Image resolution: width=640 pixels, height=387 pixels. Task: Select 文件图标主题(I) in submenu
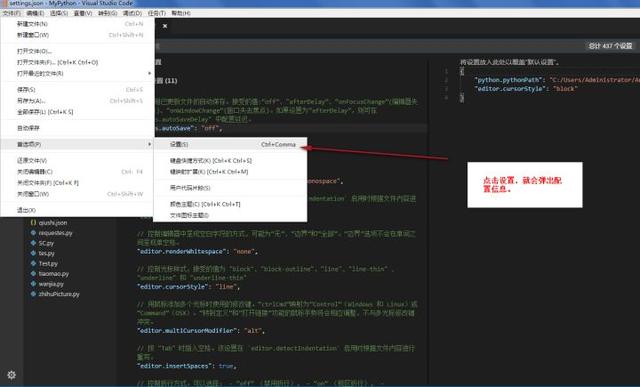pyautogui.click(x=230, y=215)
